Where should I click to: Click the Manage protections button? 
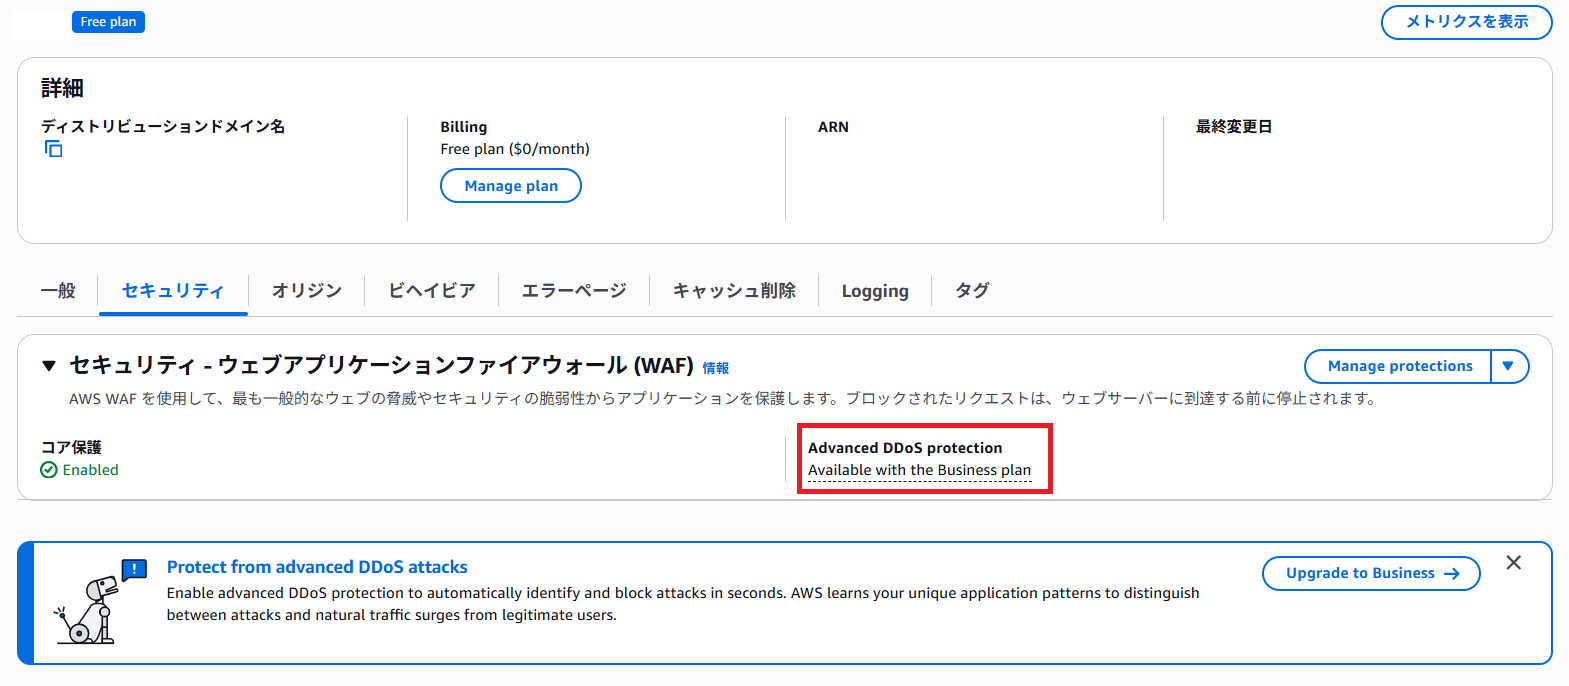pyautogui.click(x=1398, y=367)
